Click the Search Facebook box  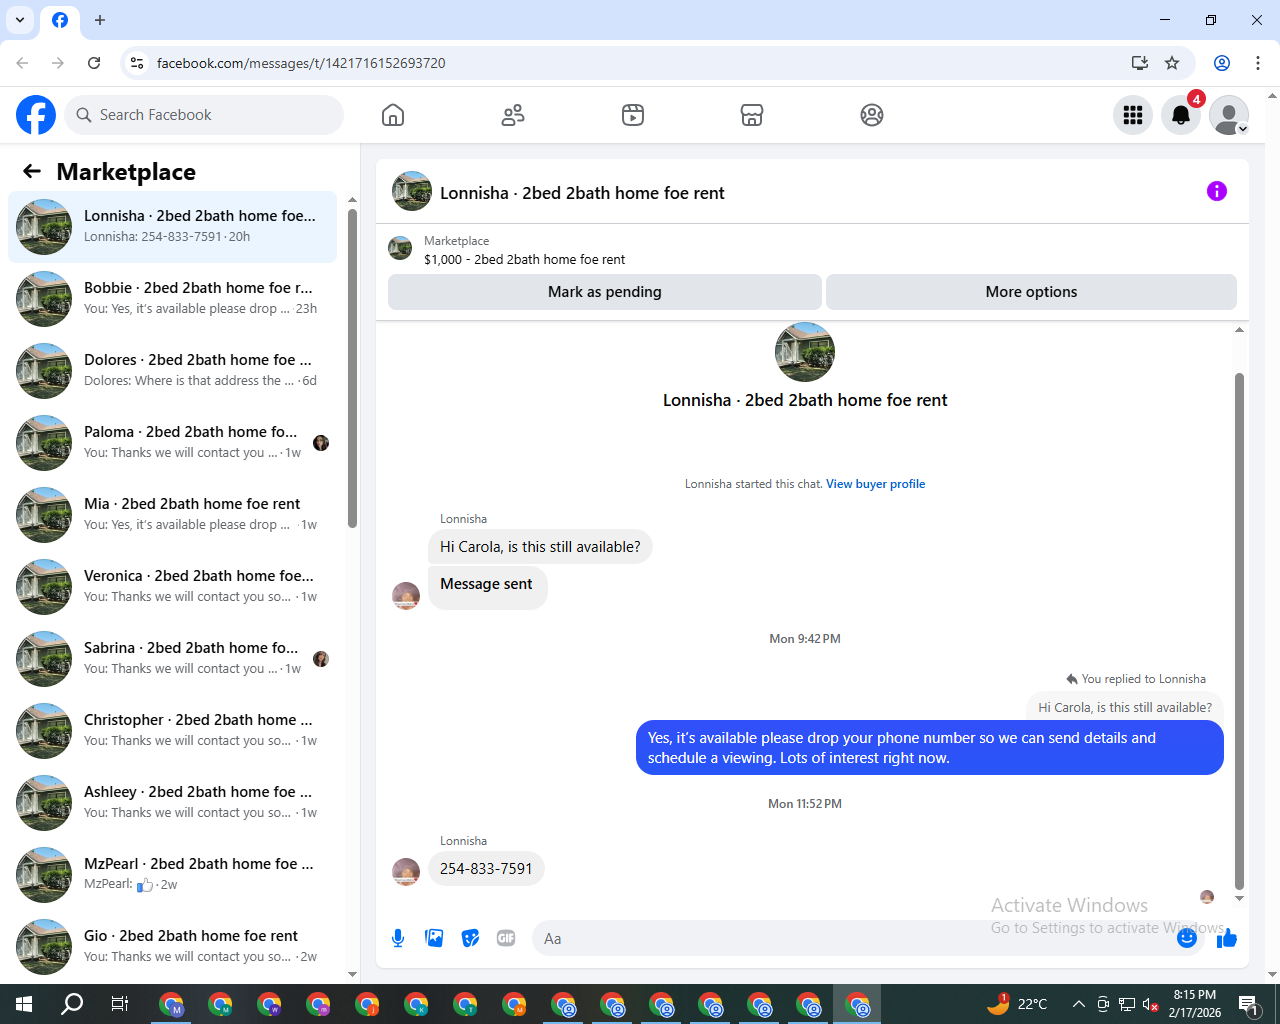204,115
